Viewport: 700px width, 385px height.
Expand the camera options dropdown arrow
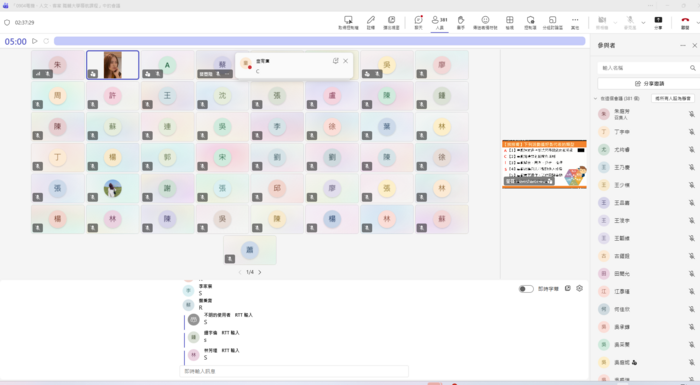tap(615, 22)
